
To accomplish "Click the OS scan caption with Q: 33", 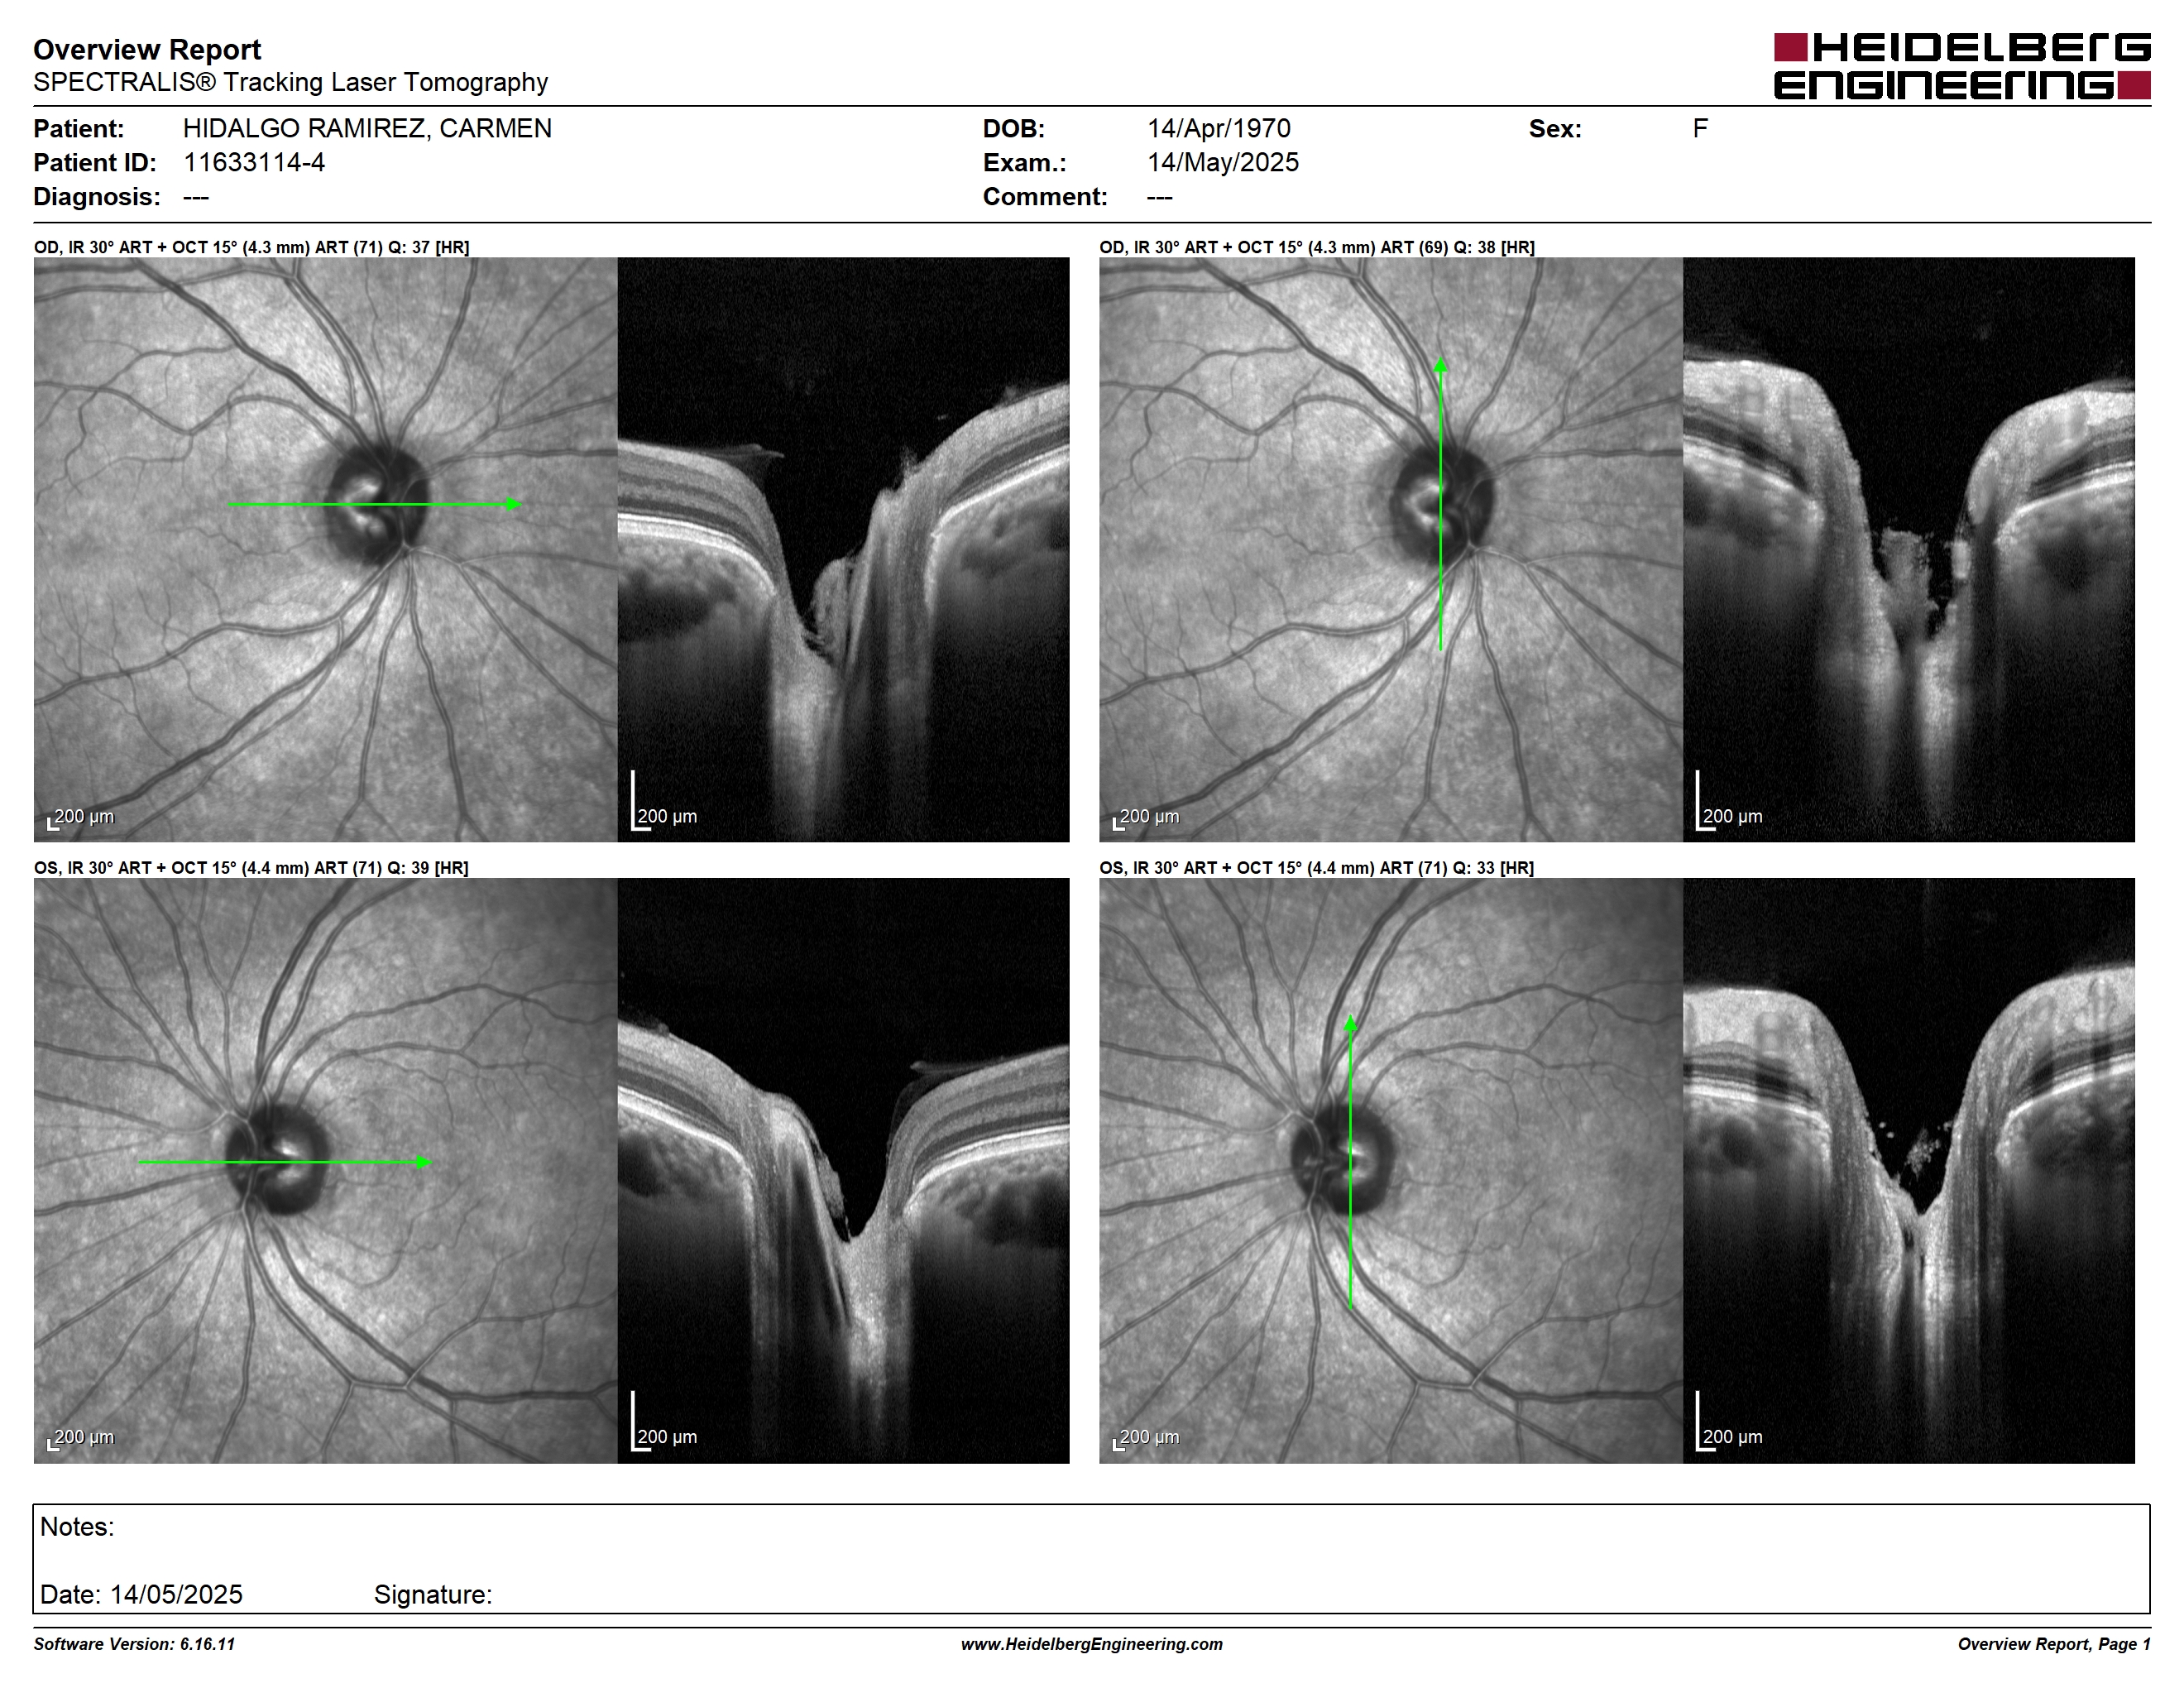I will coord(1316,868).
